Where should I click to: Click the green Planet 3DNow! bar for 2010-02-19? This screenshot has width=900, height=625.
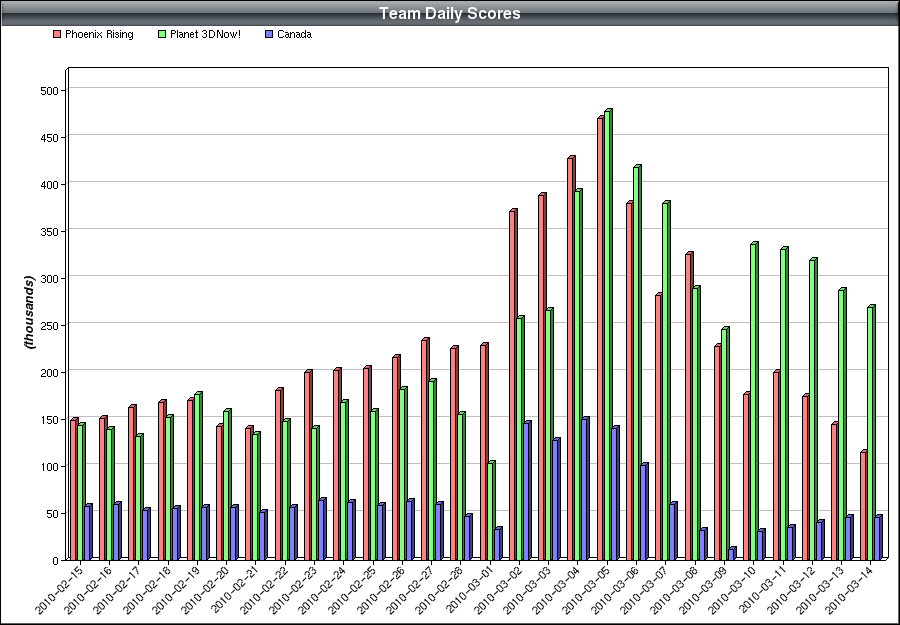point(198,476)
